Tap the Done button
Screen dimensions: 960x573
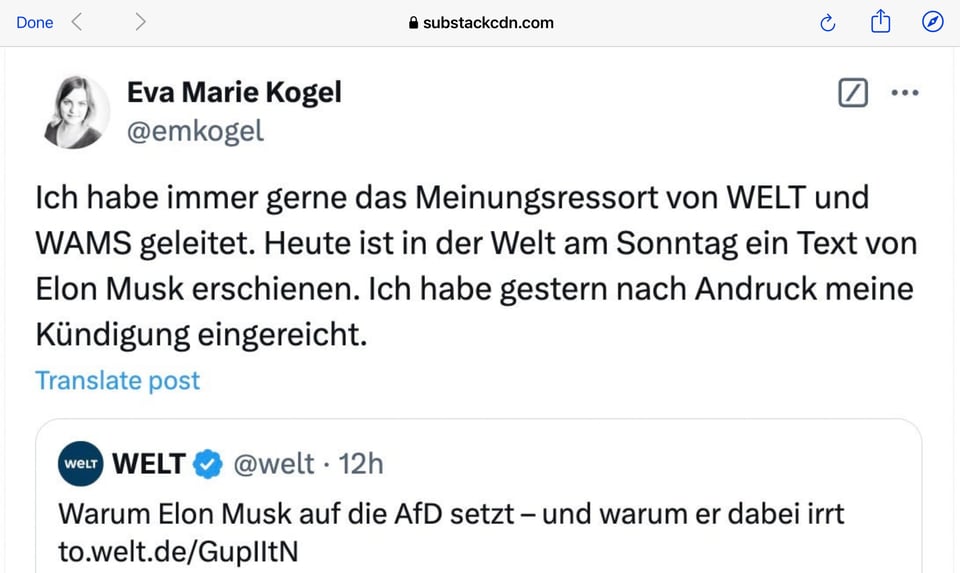click(34, 22)
